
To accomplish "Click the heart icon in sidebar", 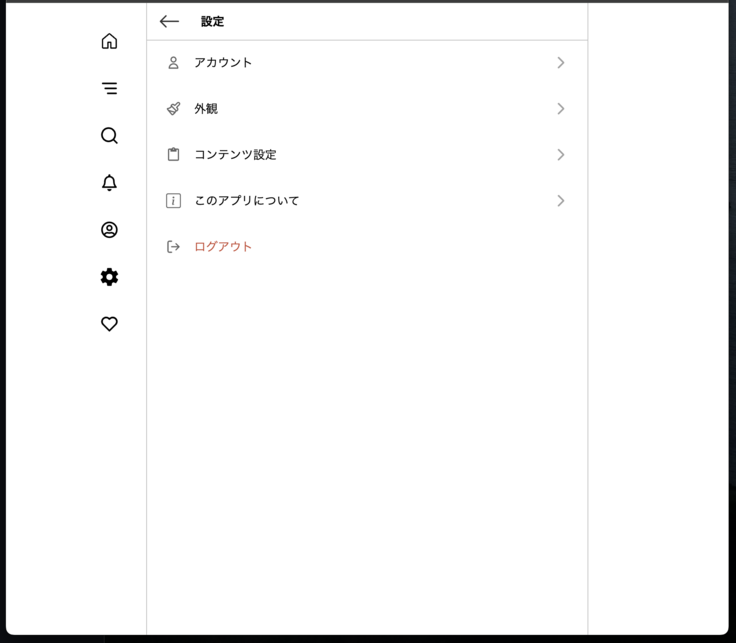I will [109, 324].
